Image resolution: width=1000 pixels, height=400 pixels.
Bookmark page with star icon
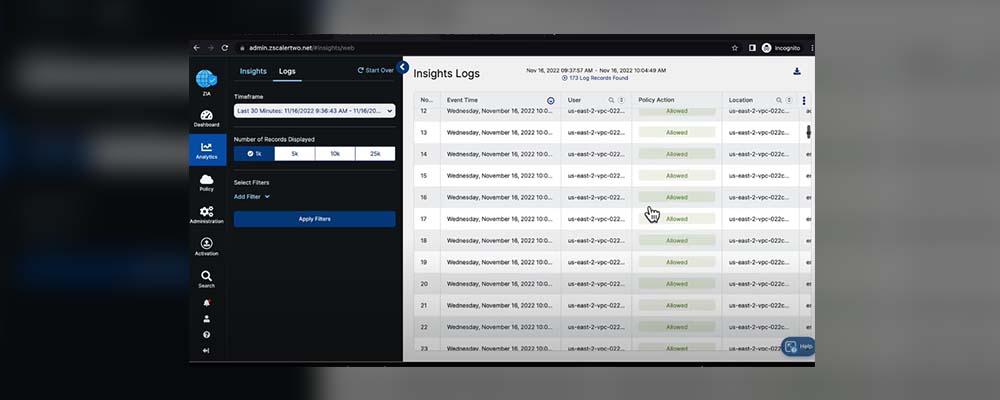pyautogui.click(x=735, y=48)
